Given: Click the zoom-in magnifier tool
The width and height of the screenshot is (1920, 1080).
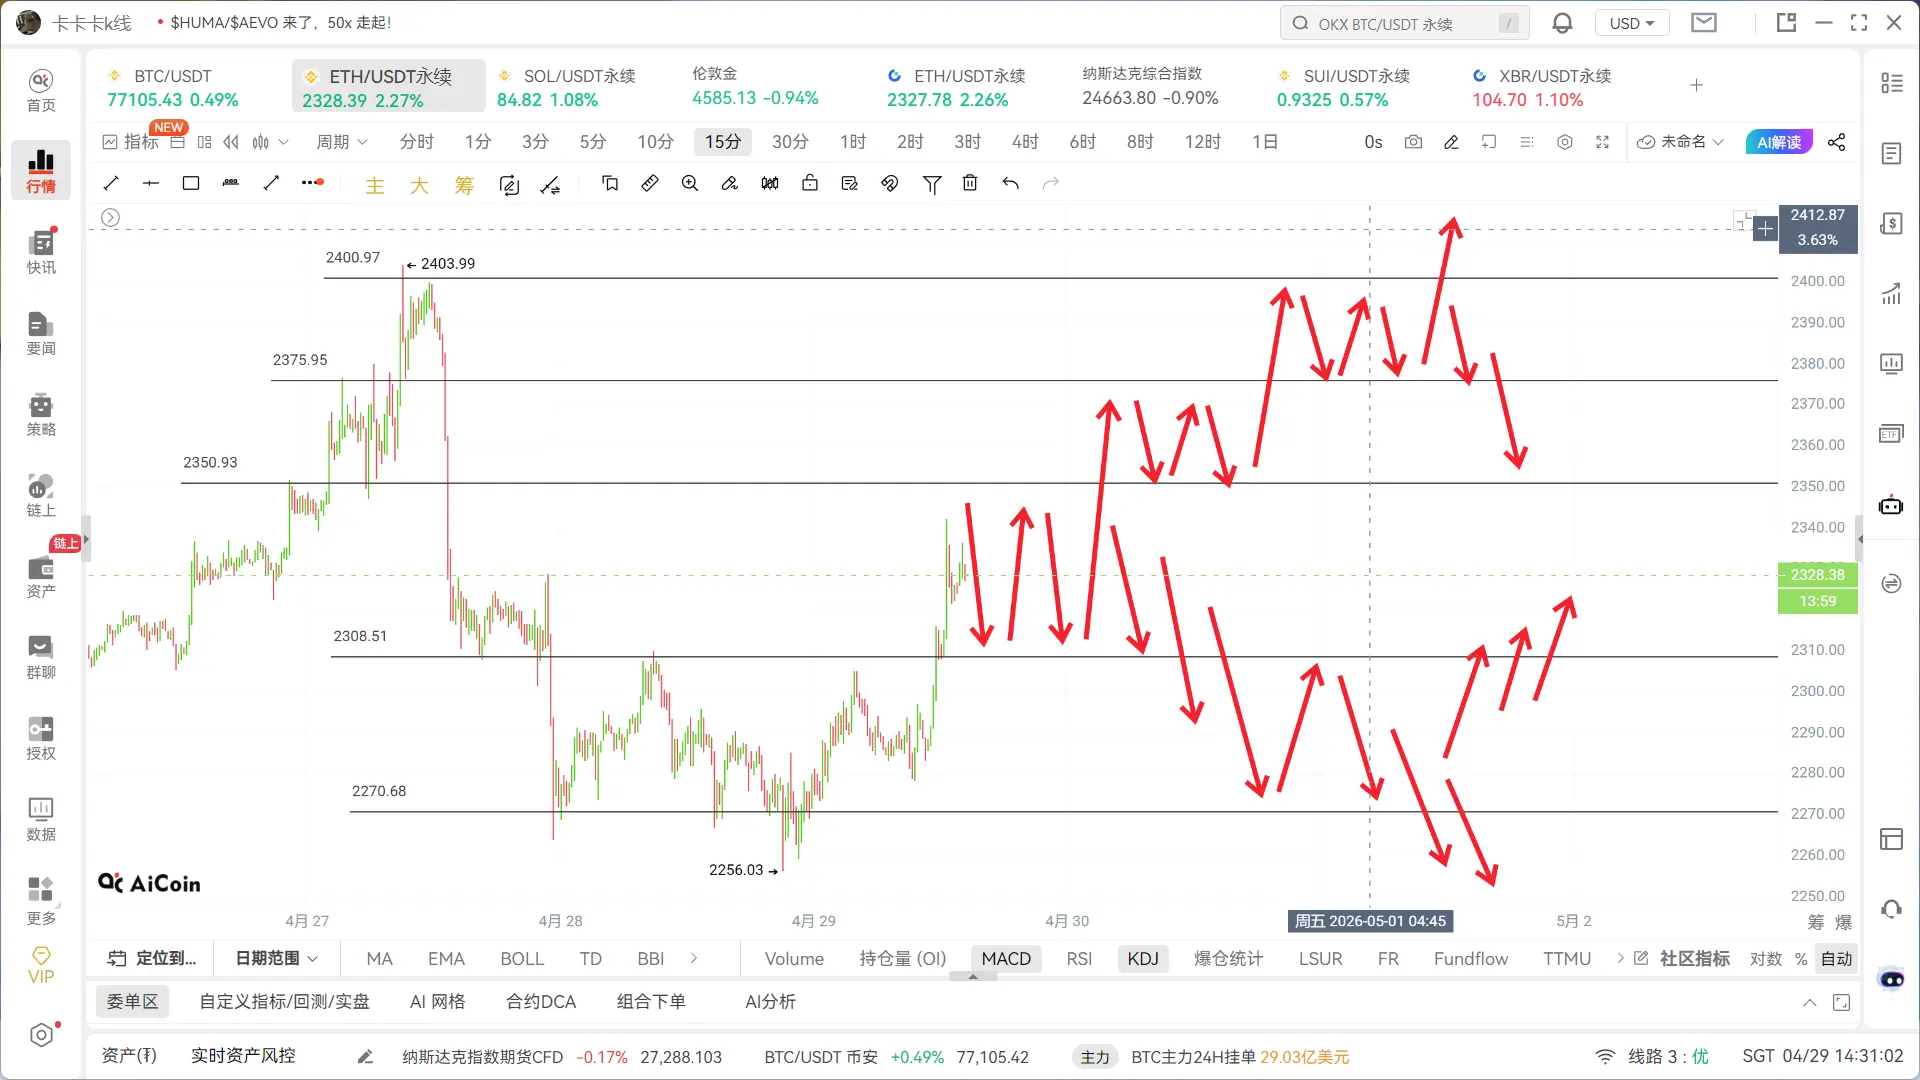Looking at the screenshot, I should click(x=690, y=183).
